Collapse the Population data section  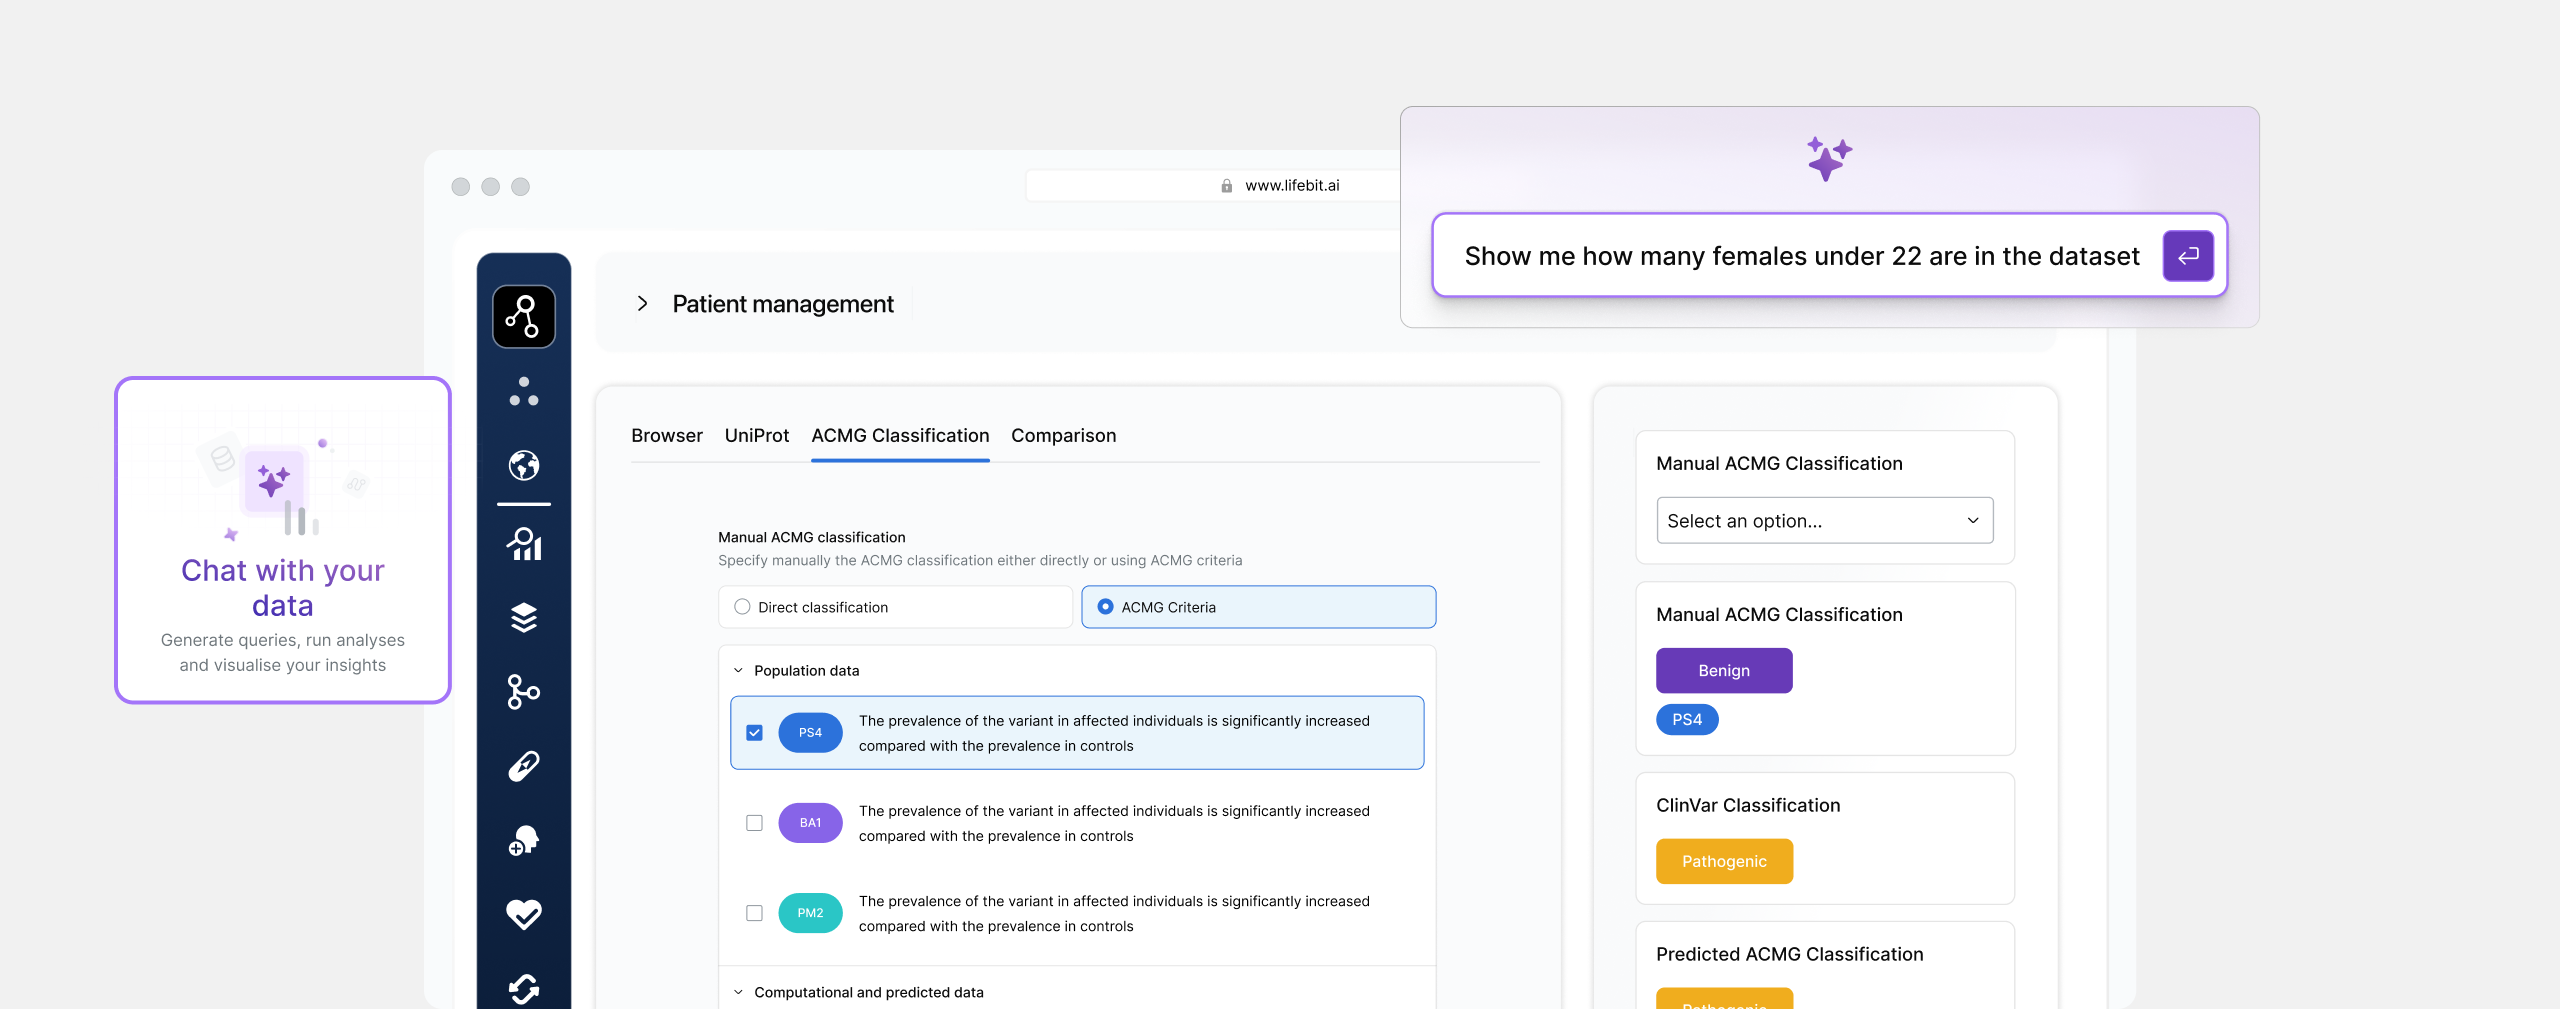[739, 671]
